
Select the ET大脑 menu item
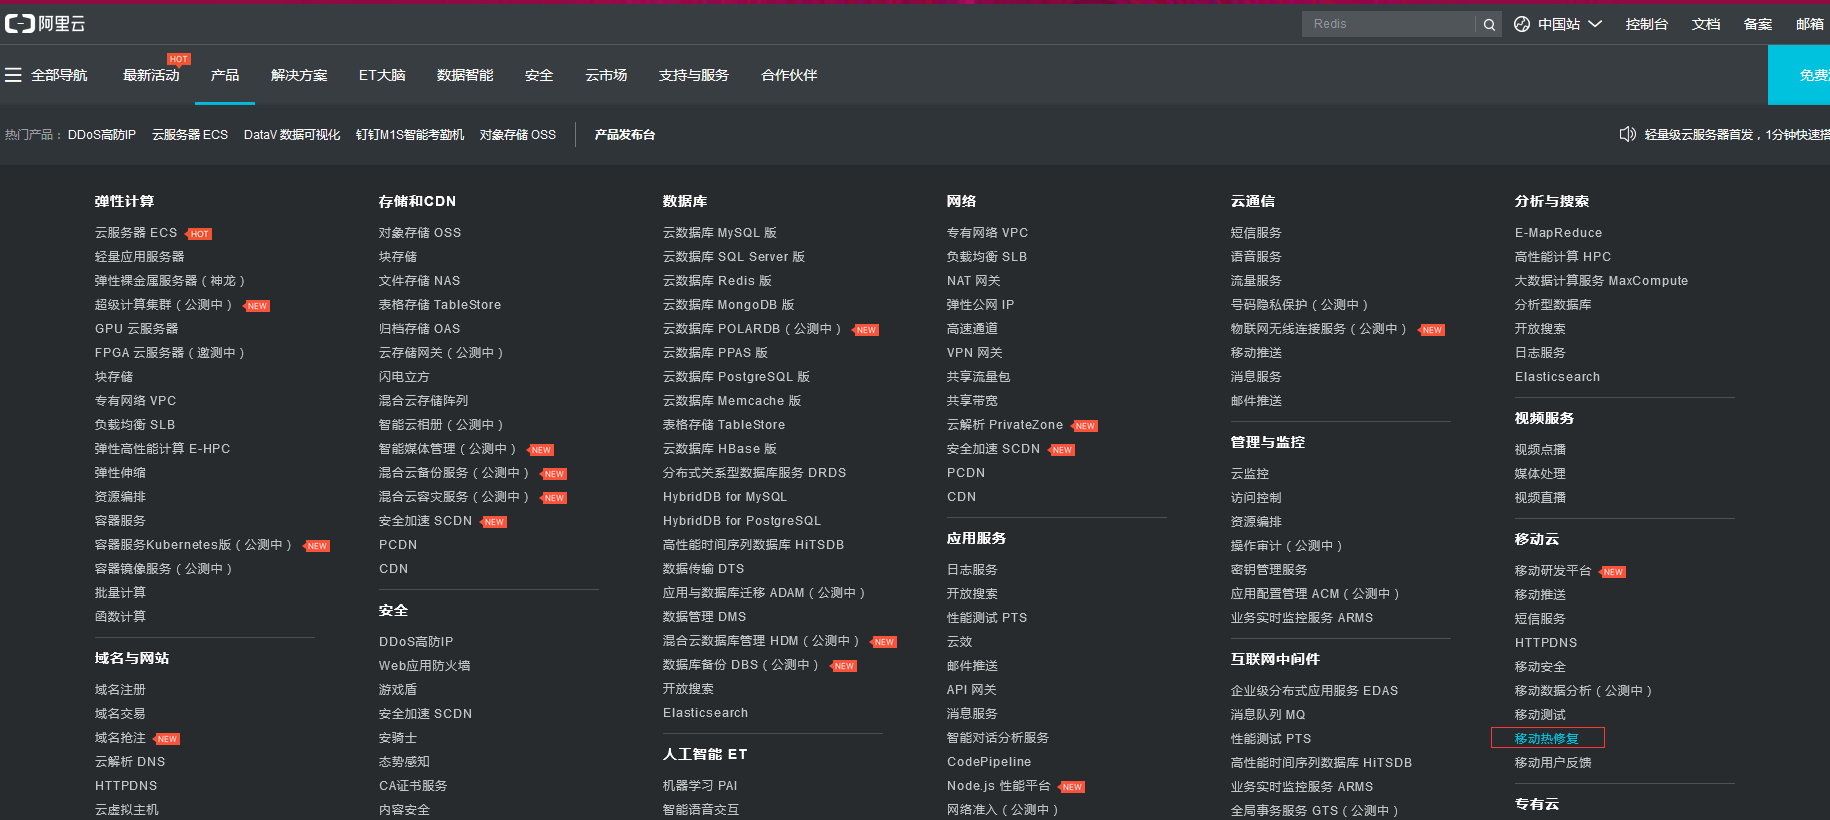click(382, 75)
